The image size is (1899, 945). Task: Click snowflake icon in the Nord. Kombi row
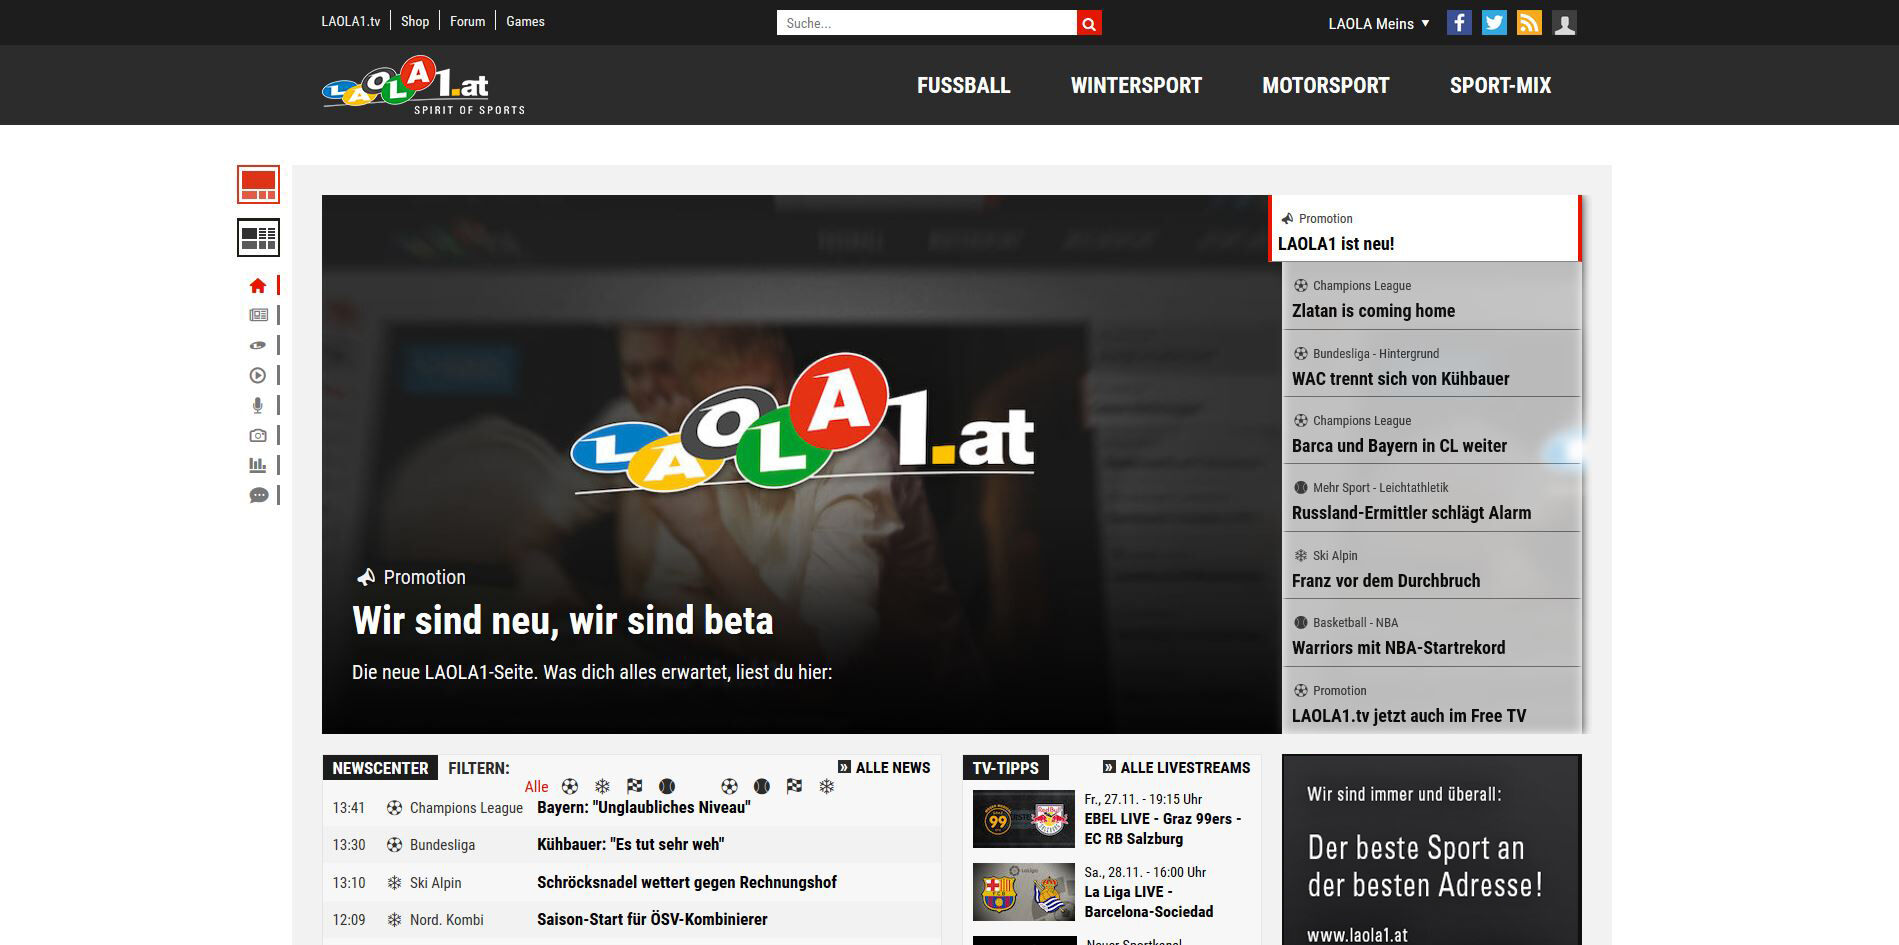394,920
